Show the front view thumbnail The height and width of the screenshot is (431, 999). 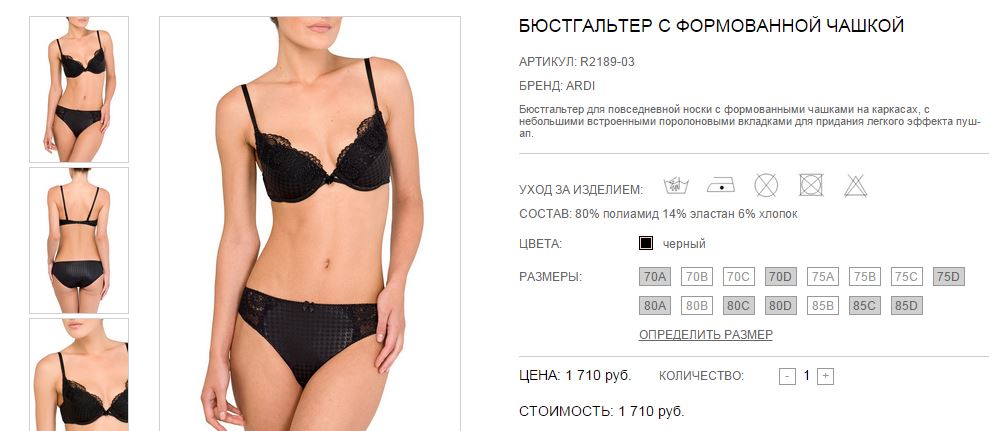click(x=79, y=89)
